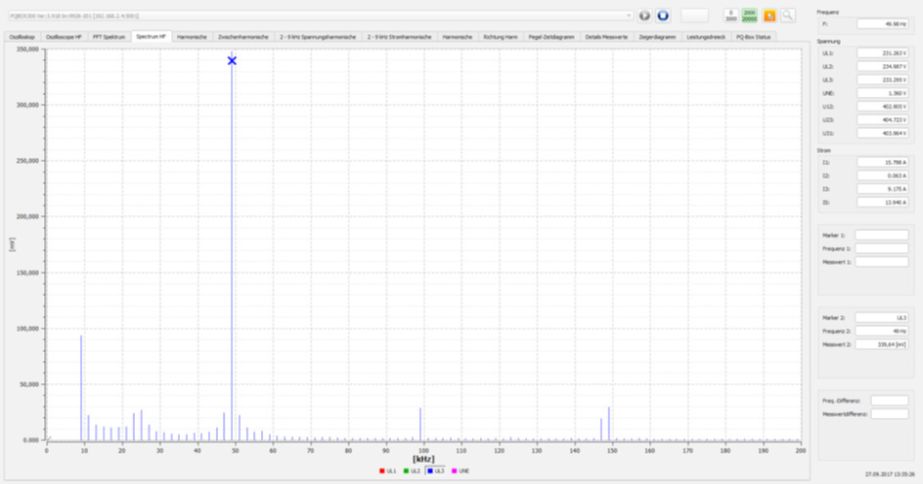Select the green 2000–20000 range icon

coord(749,16)
